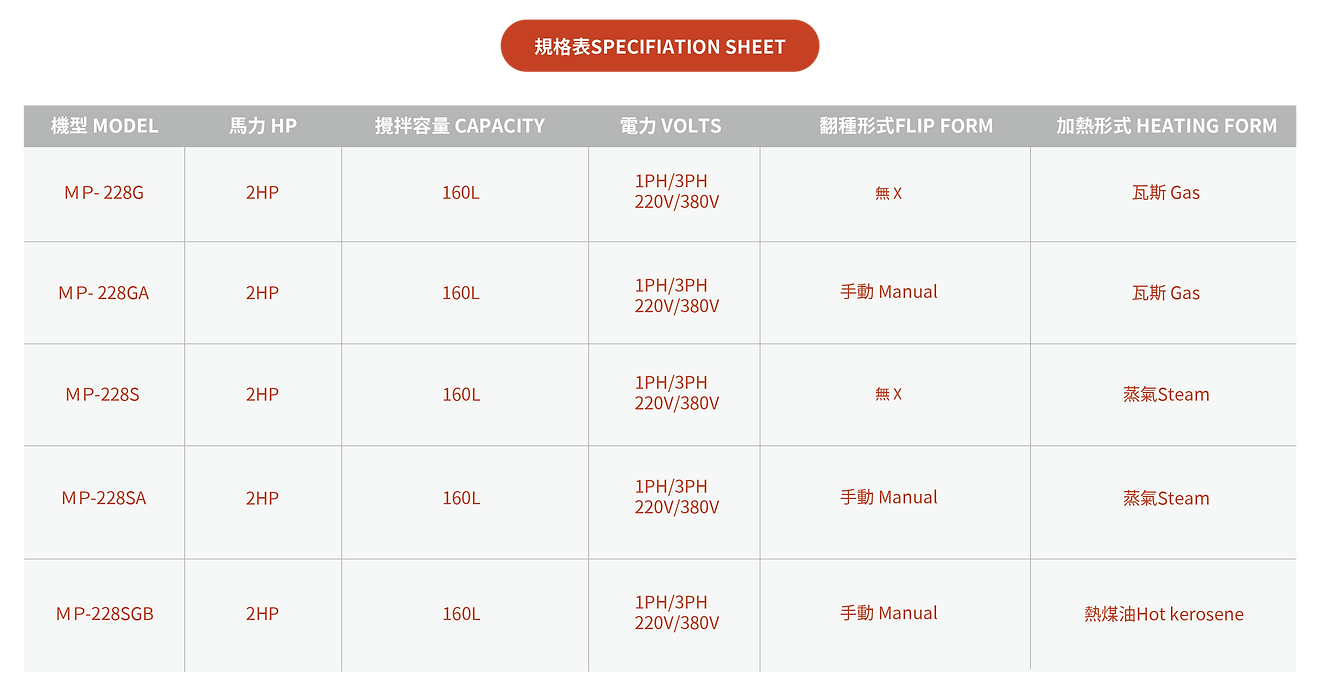Screen dimensions: 1320x693
Task: Click 2HP cell in MP-228G row
Action: pos(262,193)
